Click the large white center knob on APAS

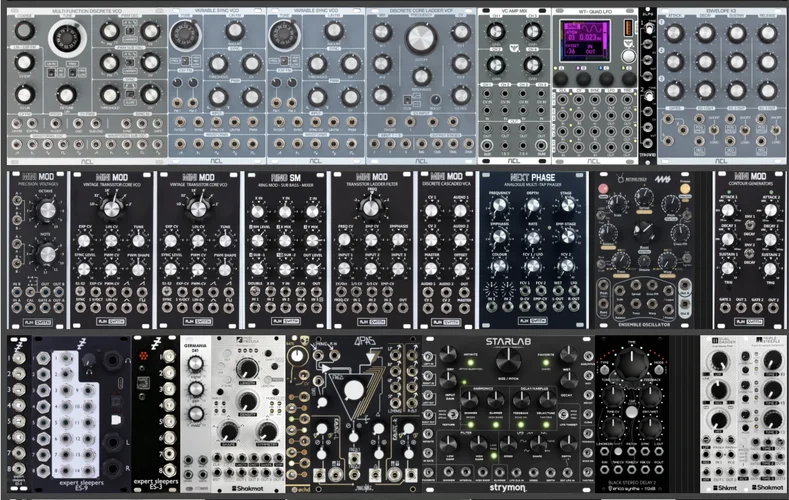[353, 391]
